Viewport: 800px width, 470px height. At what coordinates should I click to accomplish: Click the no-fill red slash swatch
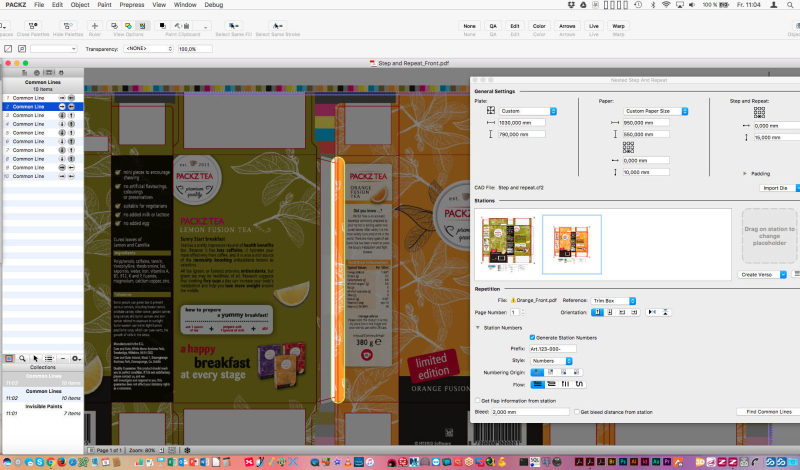click(8, 49)
